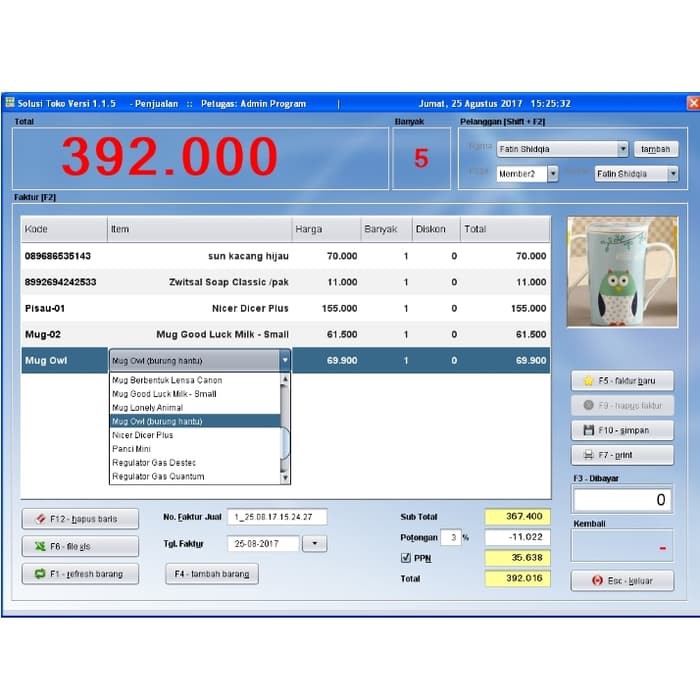This screenshot has height=700, width=700.
Task: Click the F3 Dibayar payment field
Action: coord(621,499)
